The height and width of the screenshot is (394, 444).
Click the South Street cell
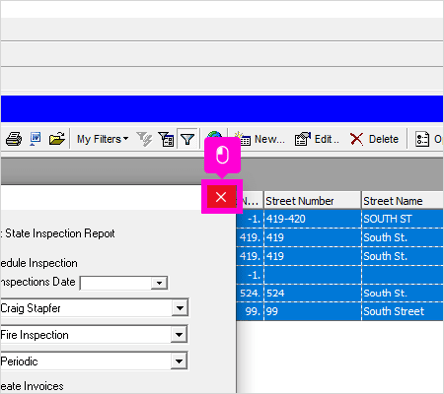[x=402, y=311]
